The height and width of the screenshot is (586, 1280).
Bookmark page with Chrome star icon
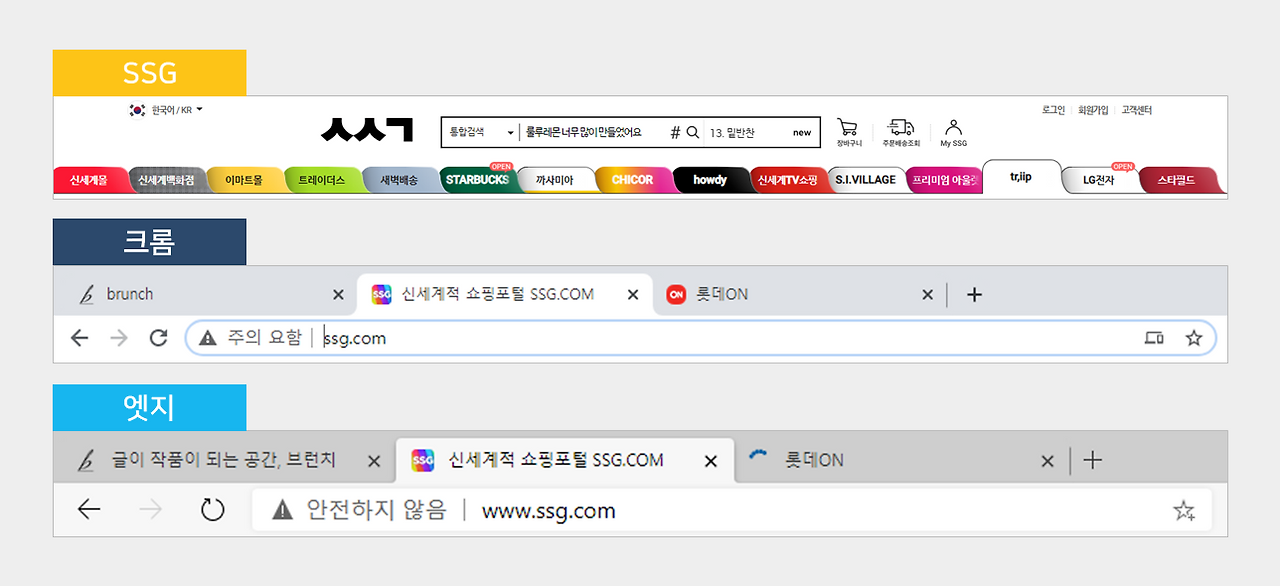click(1193, 338)
